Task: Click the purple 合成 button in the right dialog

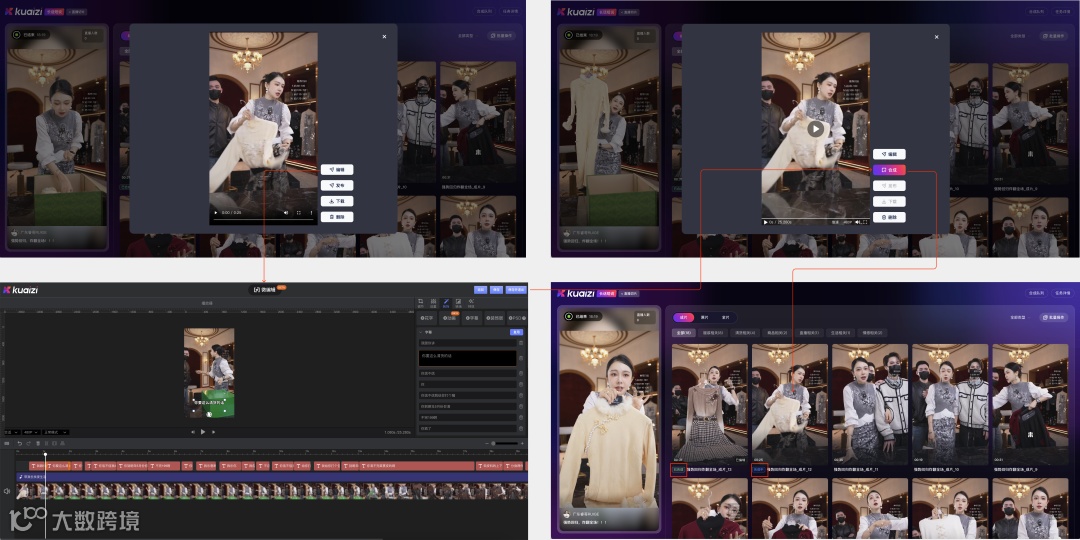Action: pos(889,170)
